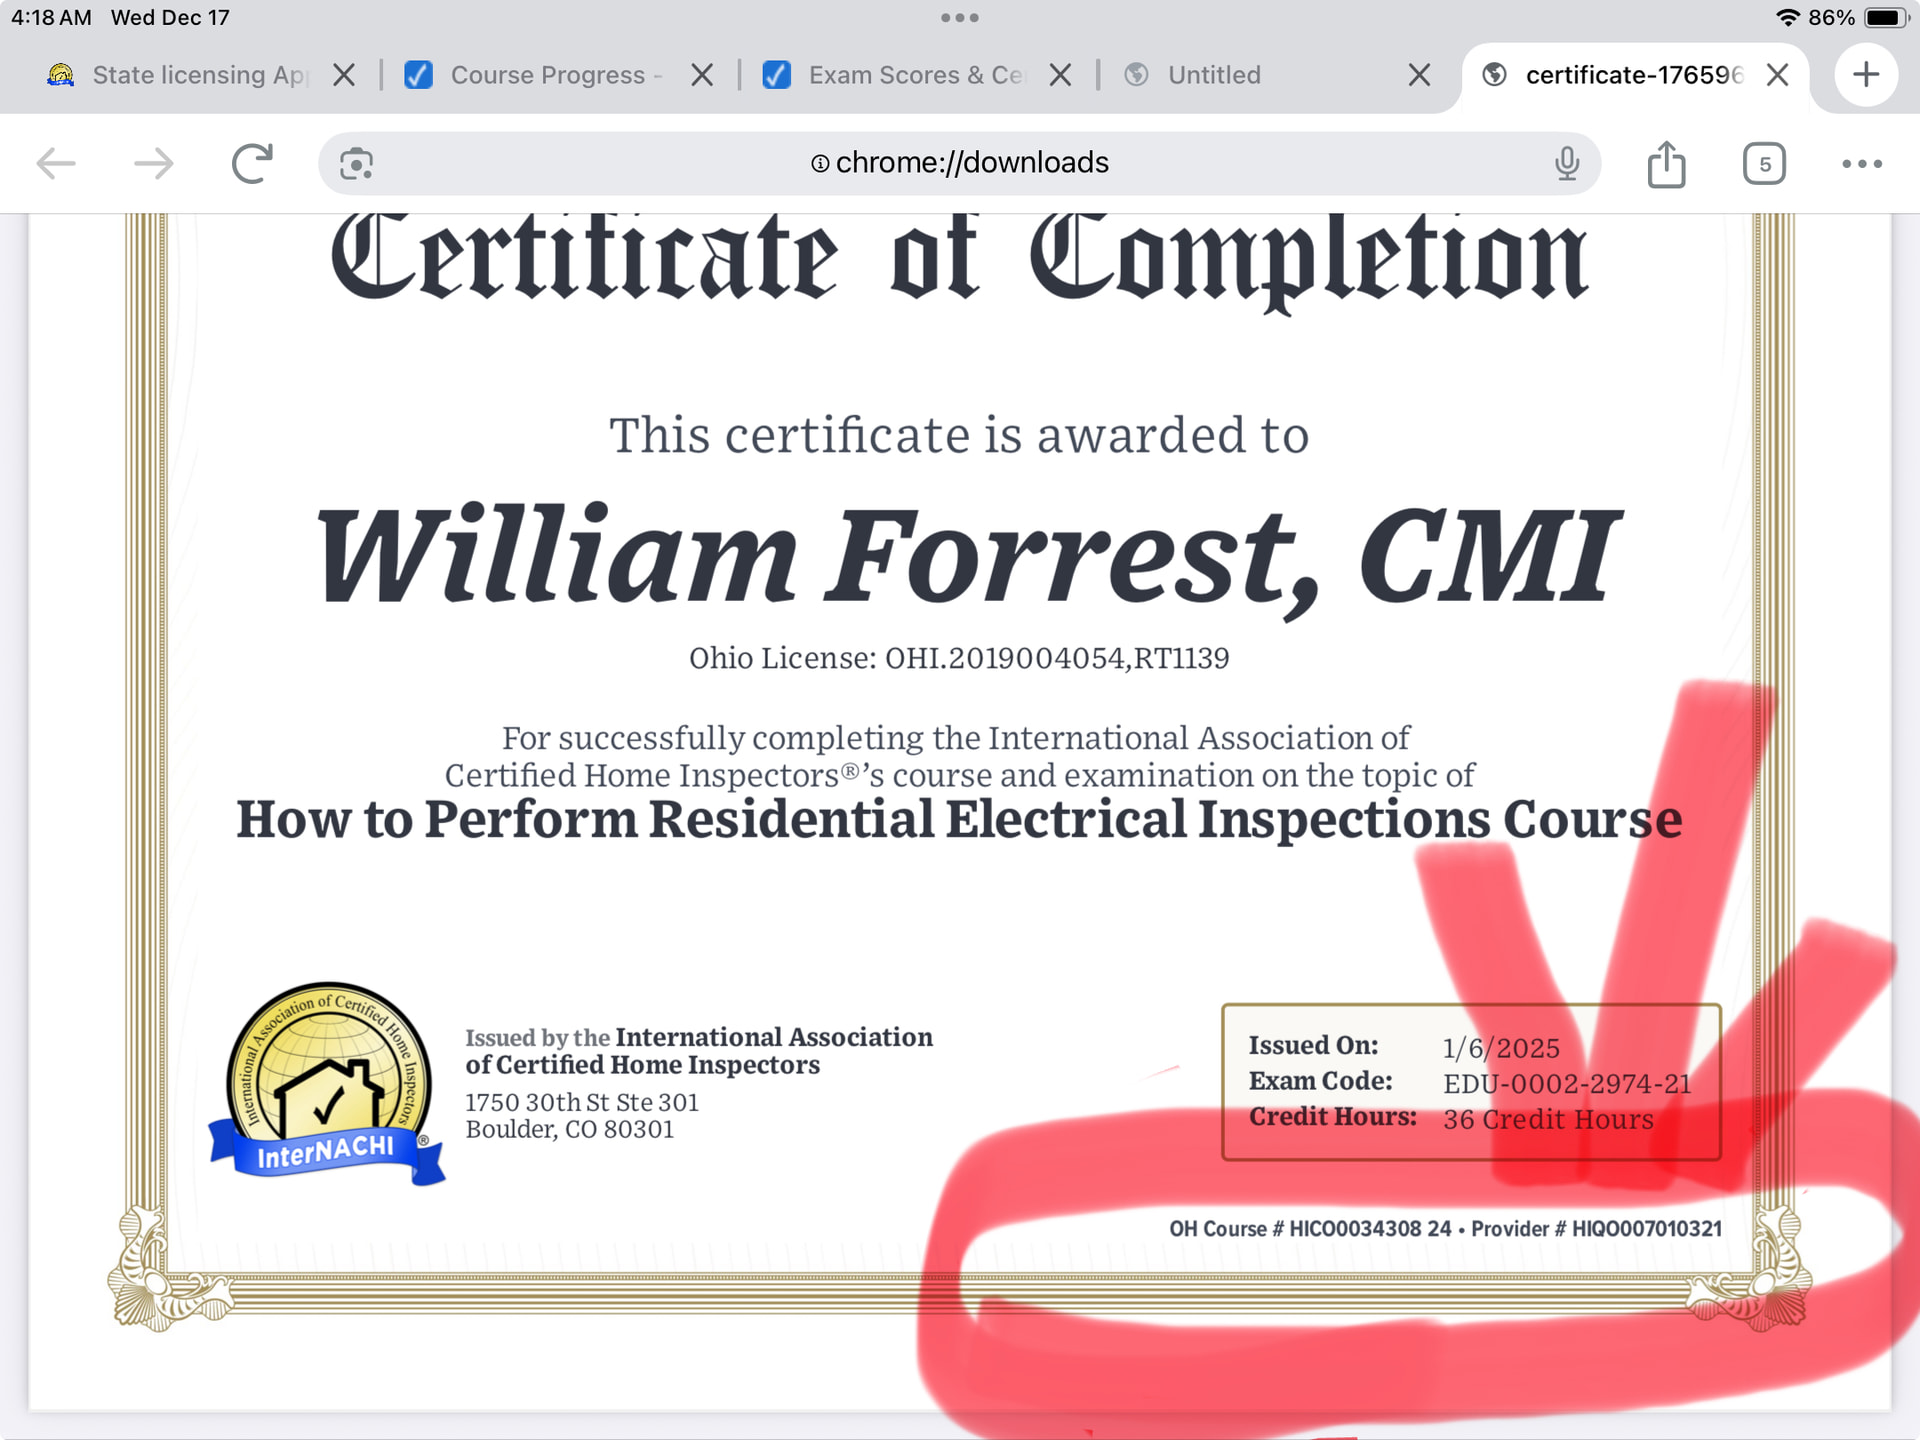Close the Untitled tab
Viewport: 1920px width, 1440px height.
pos(1419,75)
